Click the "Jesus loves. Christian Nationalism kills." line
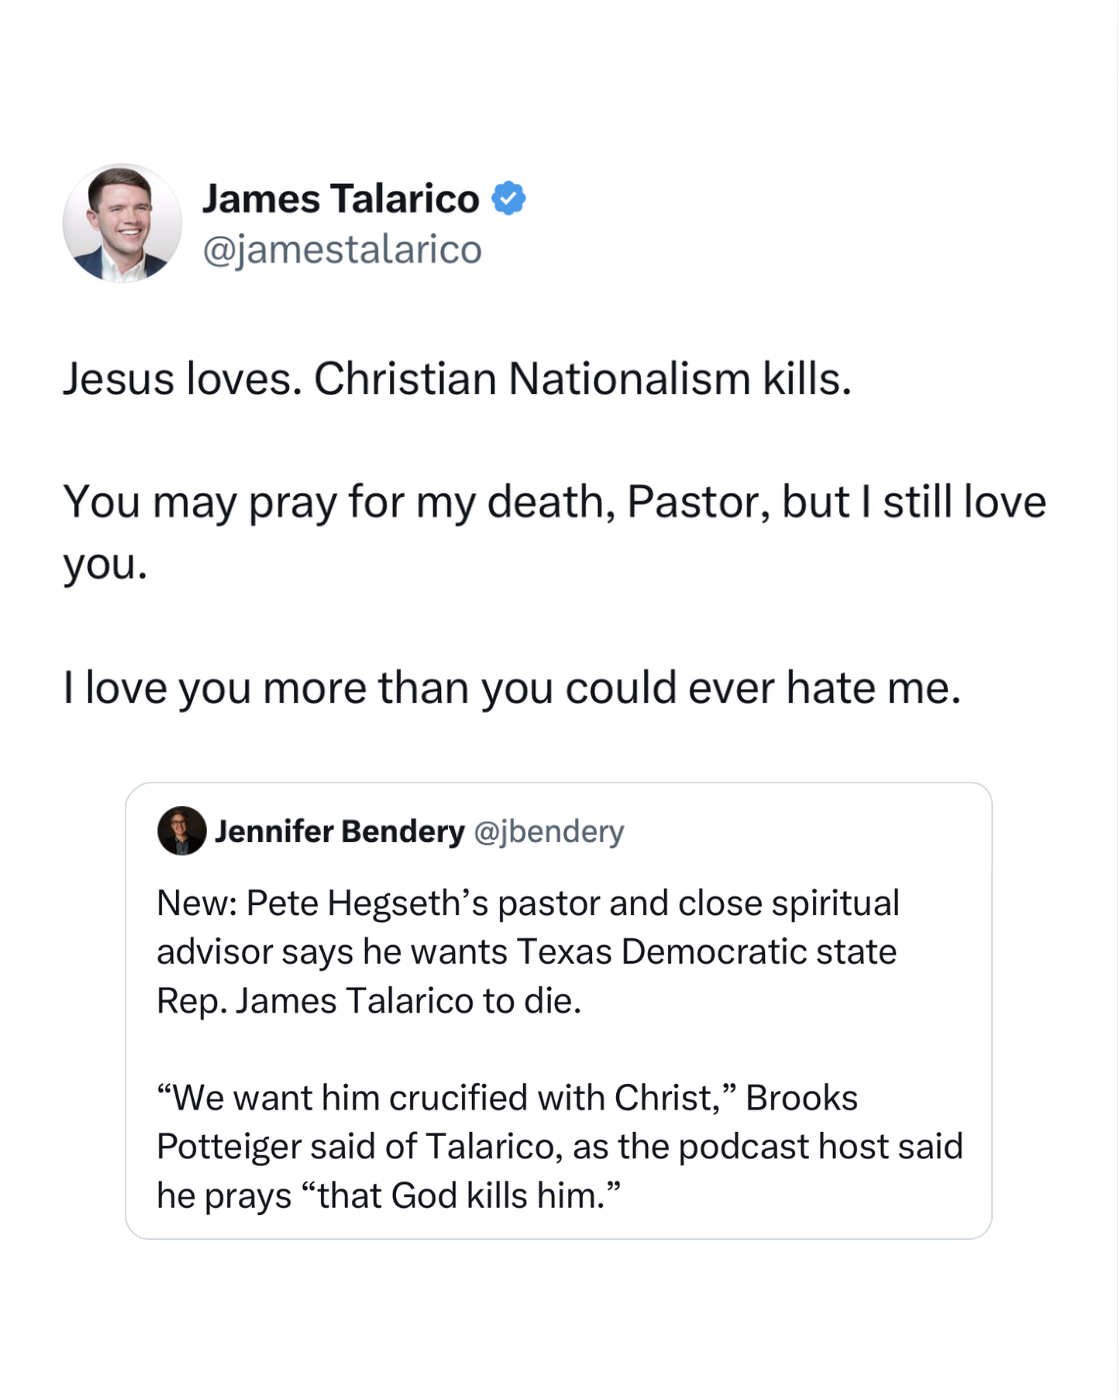 (457, 379)
